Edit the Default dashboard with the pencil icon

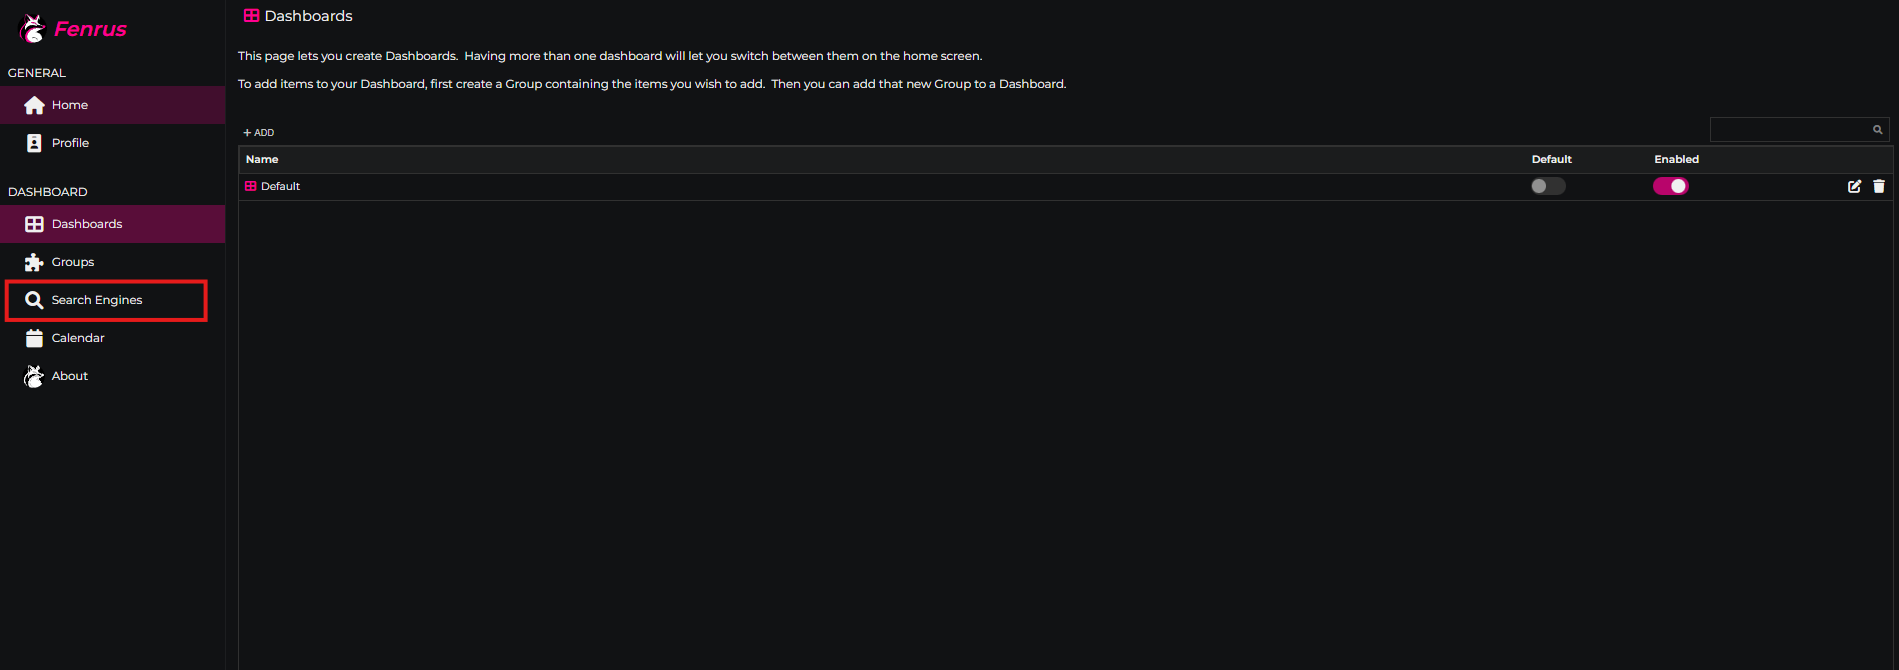tap(1854, 186)
